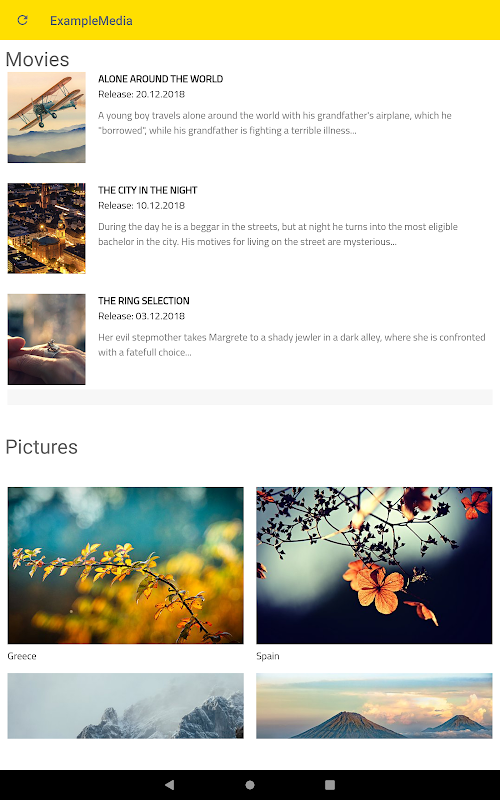Open Alone Around The World title
This screenshot has height=800, width=500.
tap(160, 79)
